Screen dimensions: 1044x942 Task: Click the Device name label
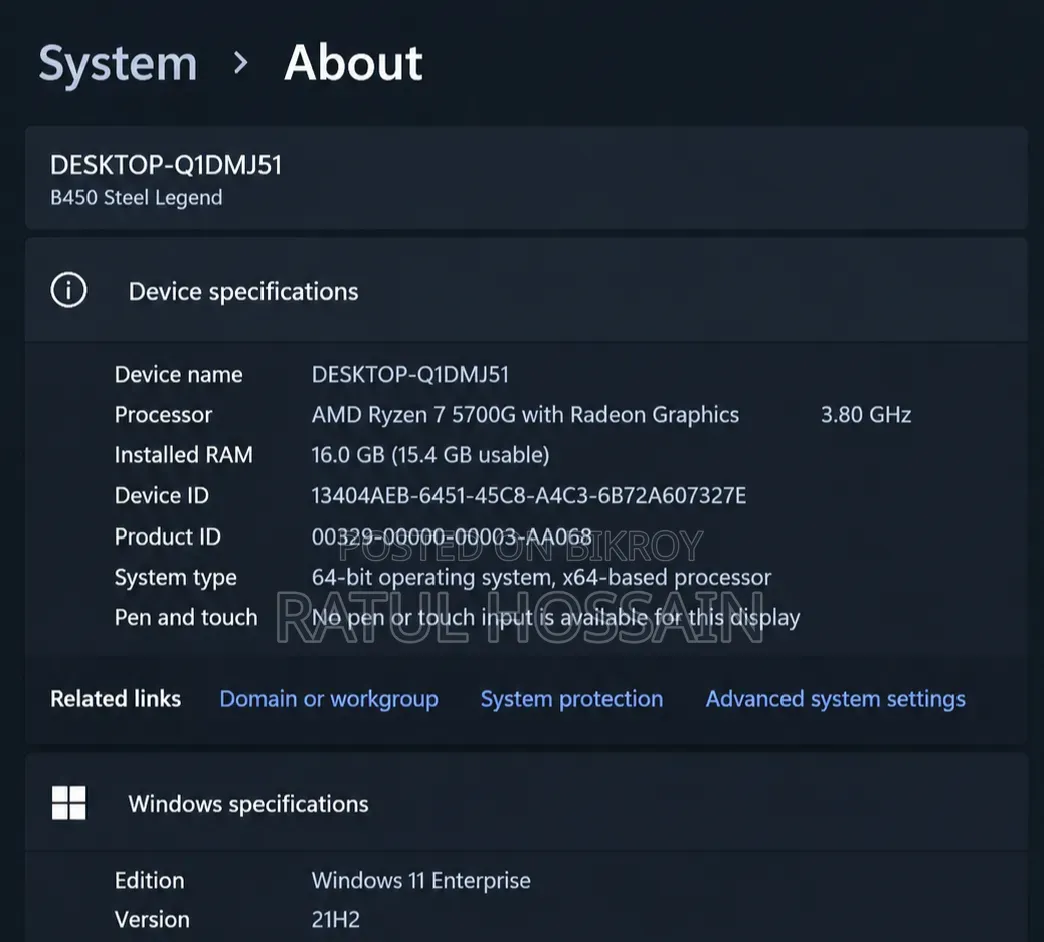[x=178, y=374]
